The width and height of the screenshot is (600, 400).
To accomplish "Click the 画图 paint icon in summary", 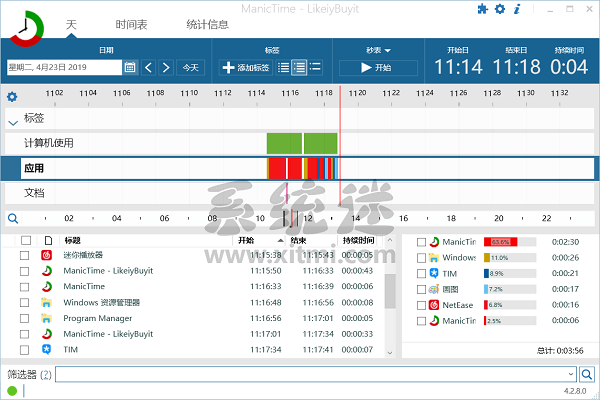I will click(x=434, y=289).
